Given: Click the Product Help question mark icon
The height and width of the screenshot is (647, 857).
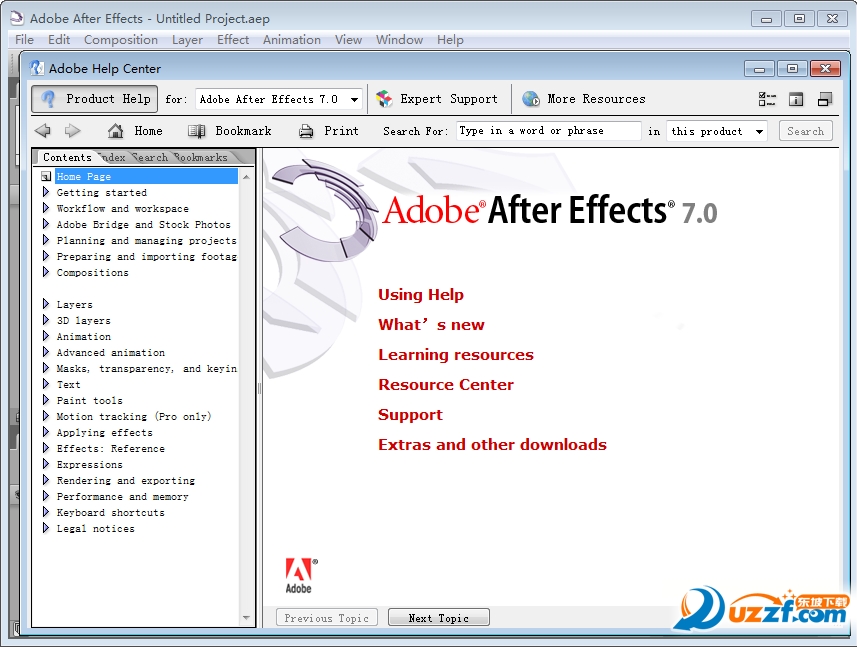Looking at the screenshot, I should pyautogui.click(x=48, y=99).
